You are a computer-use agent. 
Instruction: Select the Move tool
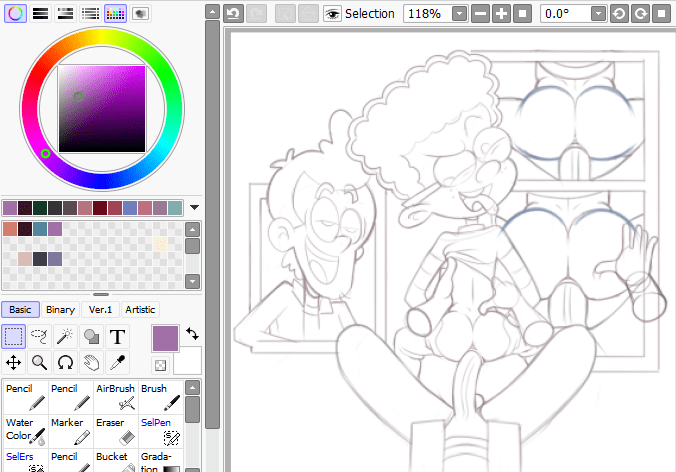coord(13,363)
